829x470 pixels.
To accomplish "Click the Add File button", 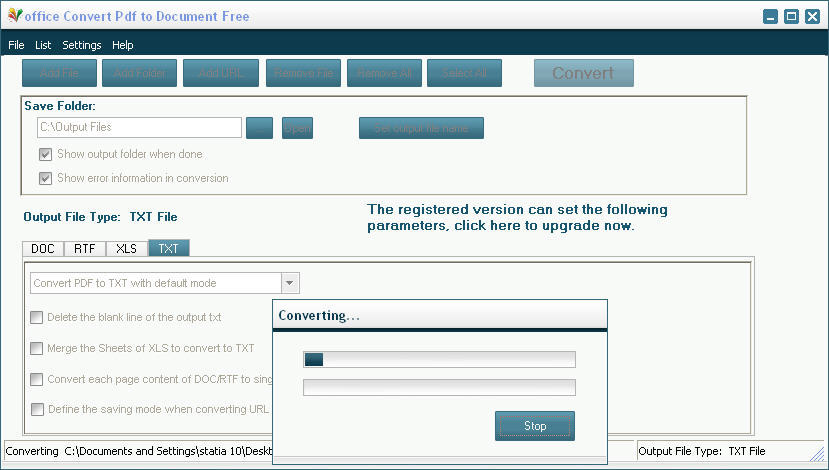I will 59,73.
